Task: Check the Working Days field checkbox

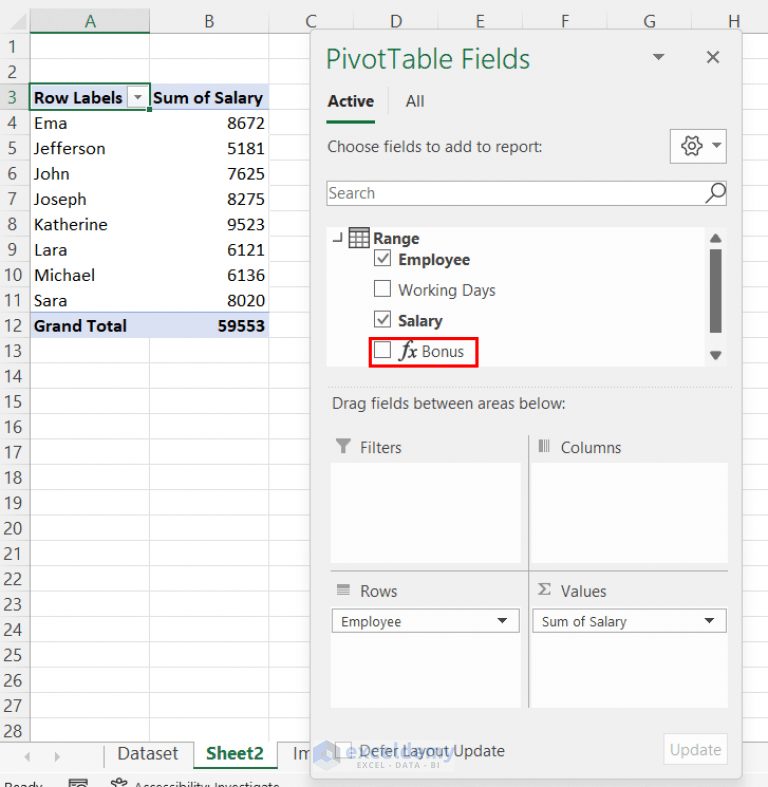Action: click(382, 289)
